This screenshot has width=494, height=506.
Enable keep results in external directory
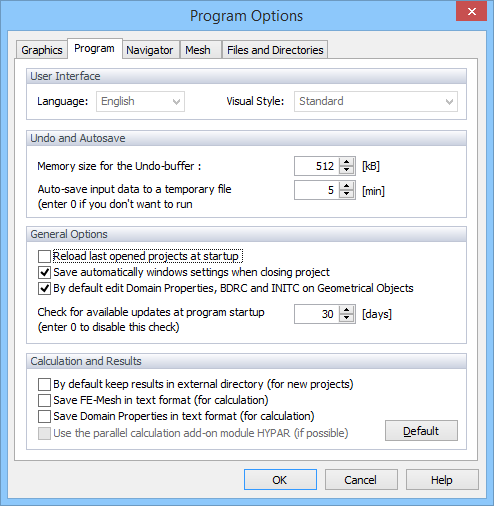tap(44, 384)
